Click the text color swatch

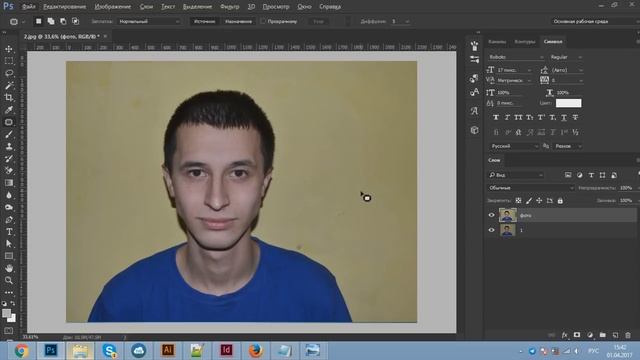tap(568, 103)
